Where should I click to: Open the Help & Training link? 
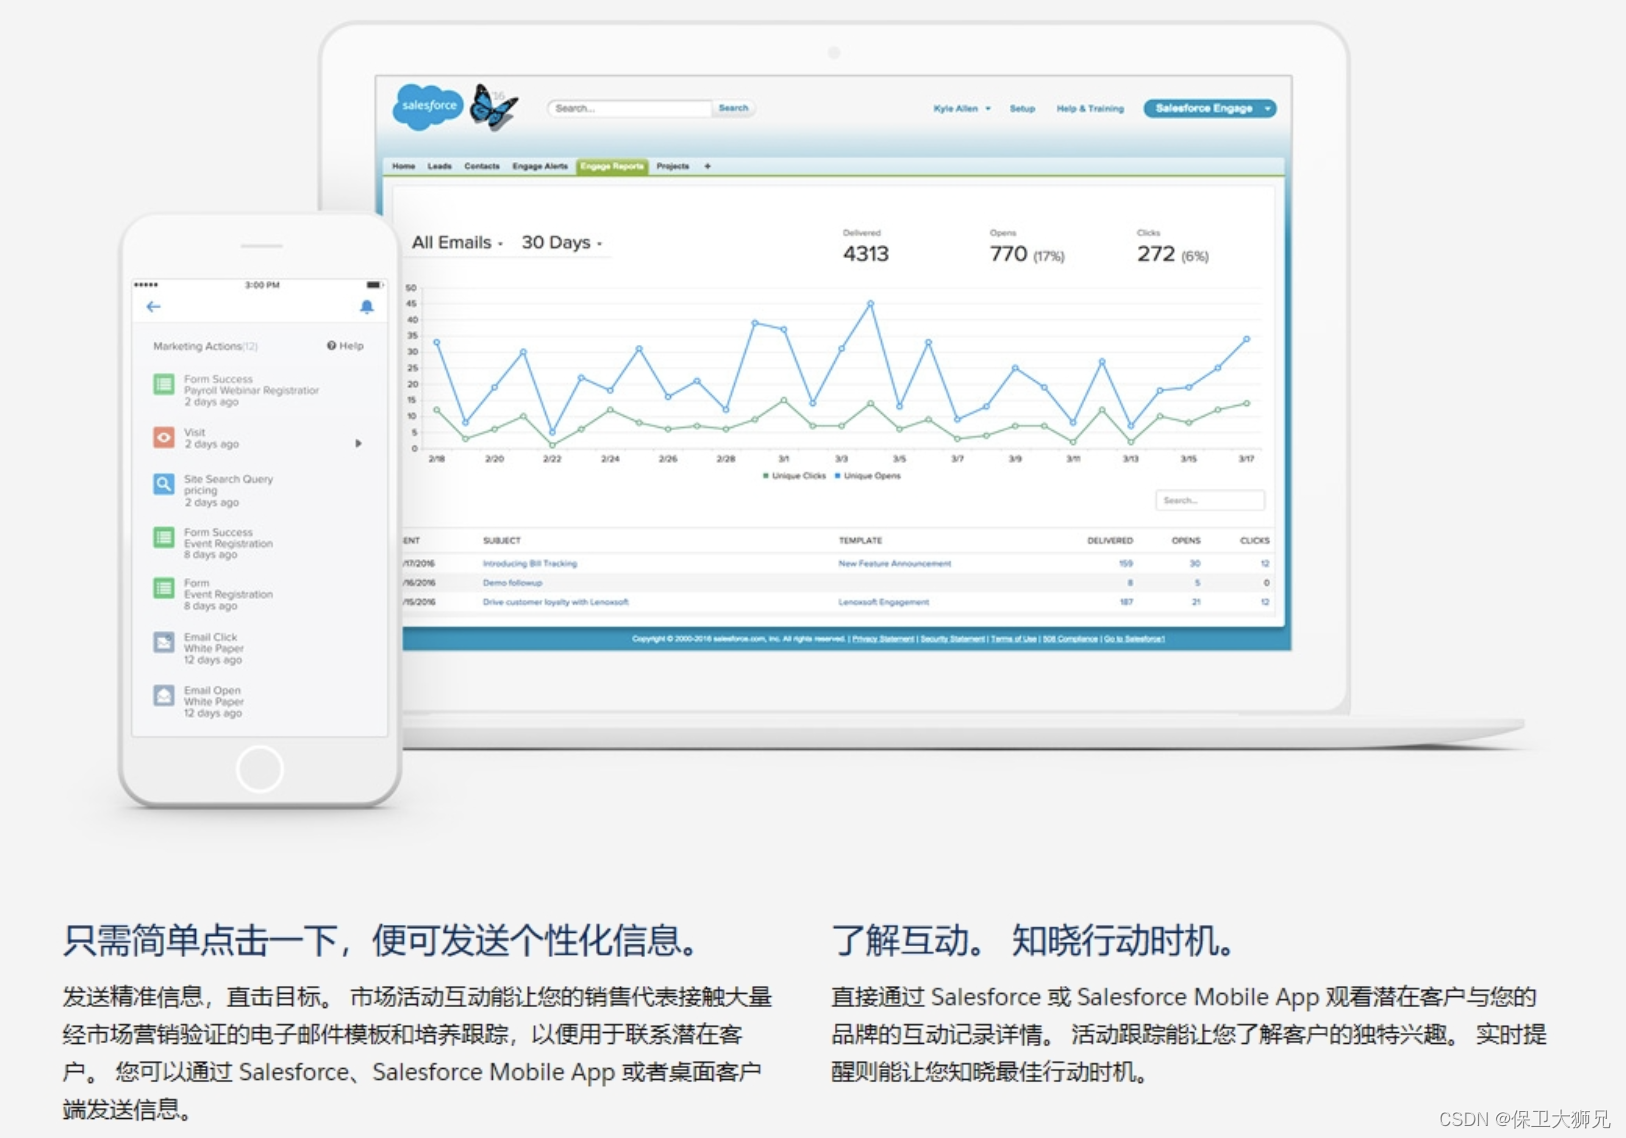click(1090, 108)
